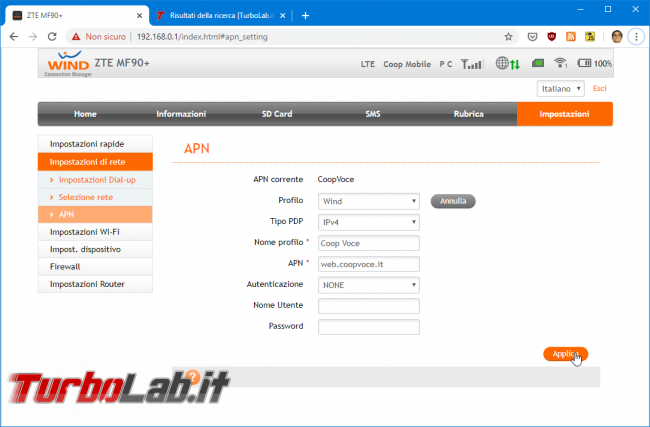The width and height of the screenshot is (650, 427).
Task: Click the signal strength bars icon
Action: [x=472, y=64]
